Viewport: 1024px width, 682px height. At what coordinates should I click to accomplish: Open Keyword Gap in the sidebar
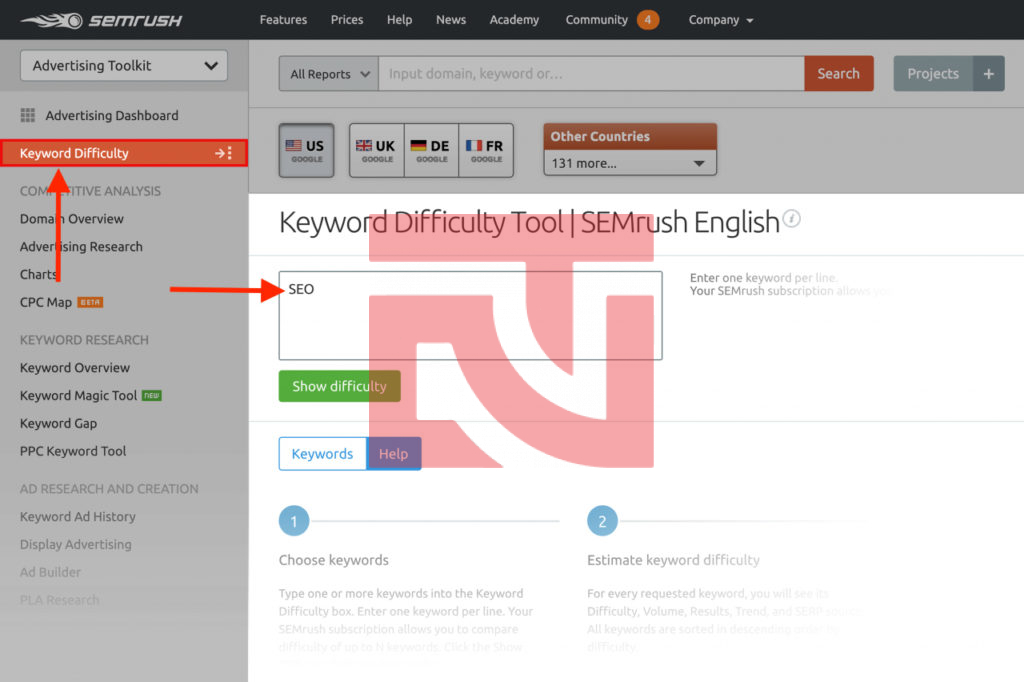pyautogui.click(x=58, y=423)
